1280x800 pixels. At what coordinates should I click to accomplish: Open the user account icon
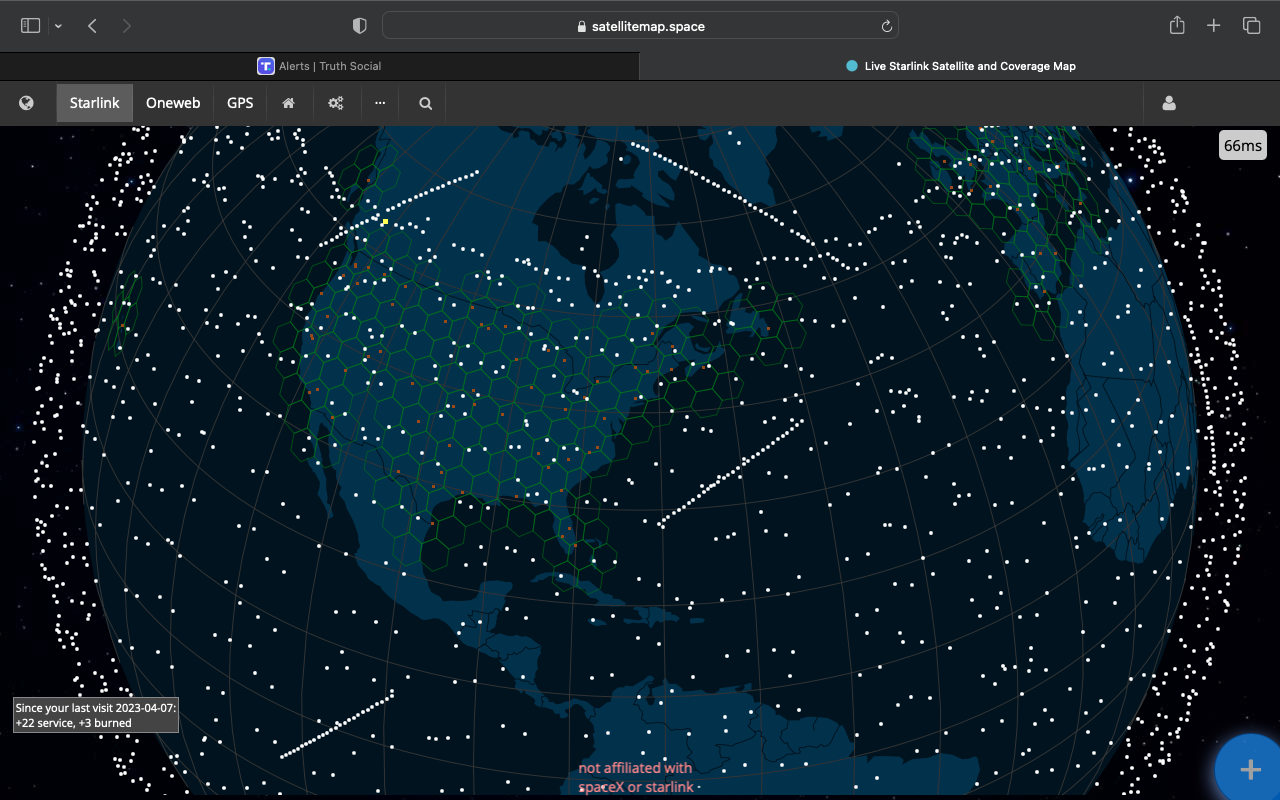coord(1169,103)
